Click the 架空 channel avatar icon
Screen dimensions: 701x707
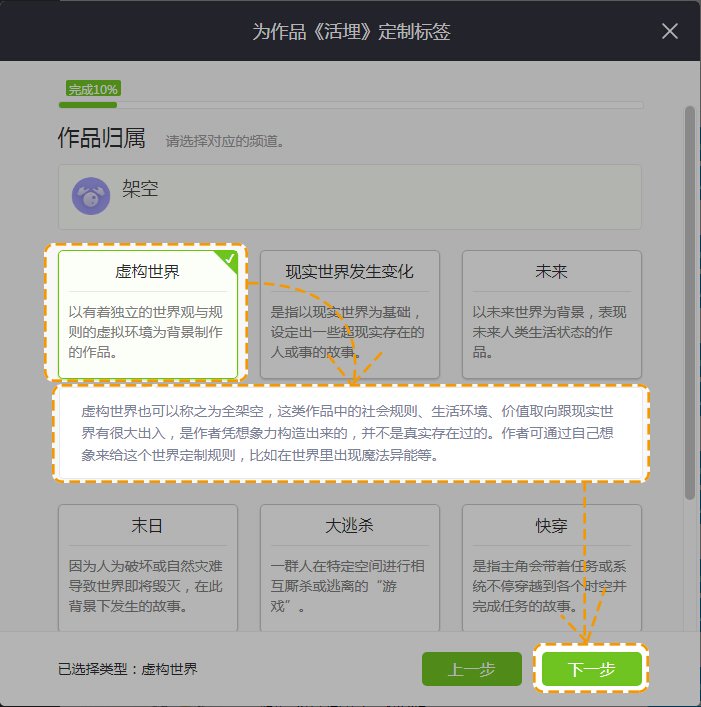(x=91, y=196)
